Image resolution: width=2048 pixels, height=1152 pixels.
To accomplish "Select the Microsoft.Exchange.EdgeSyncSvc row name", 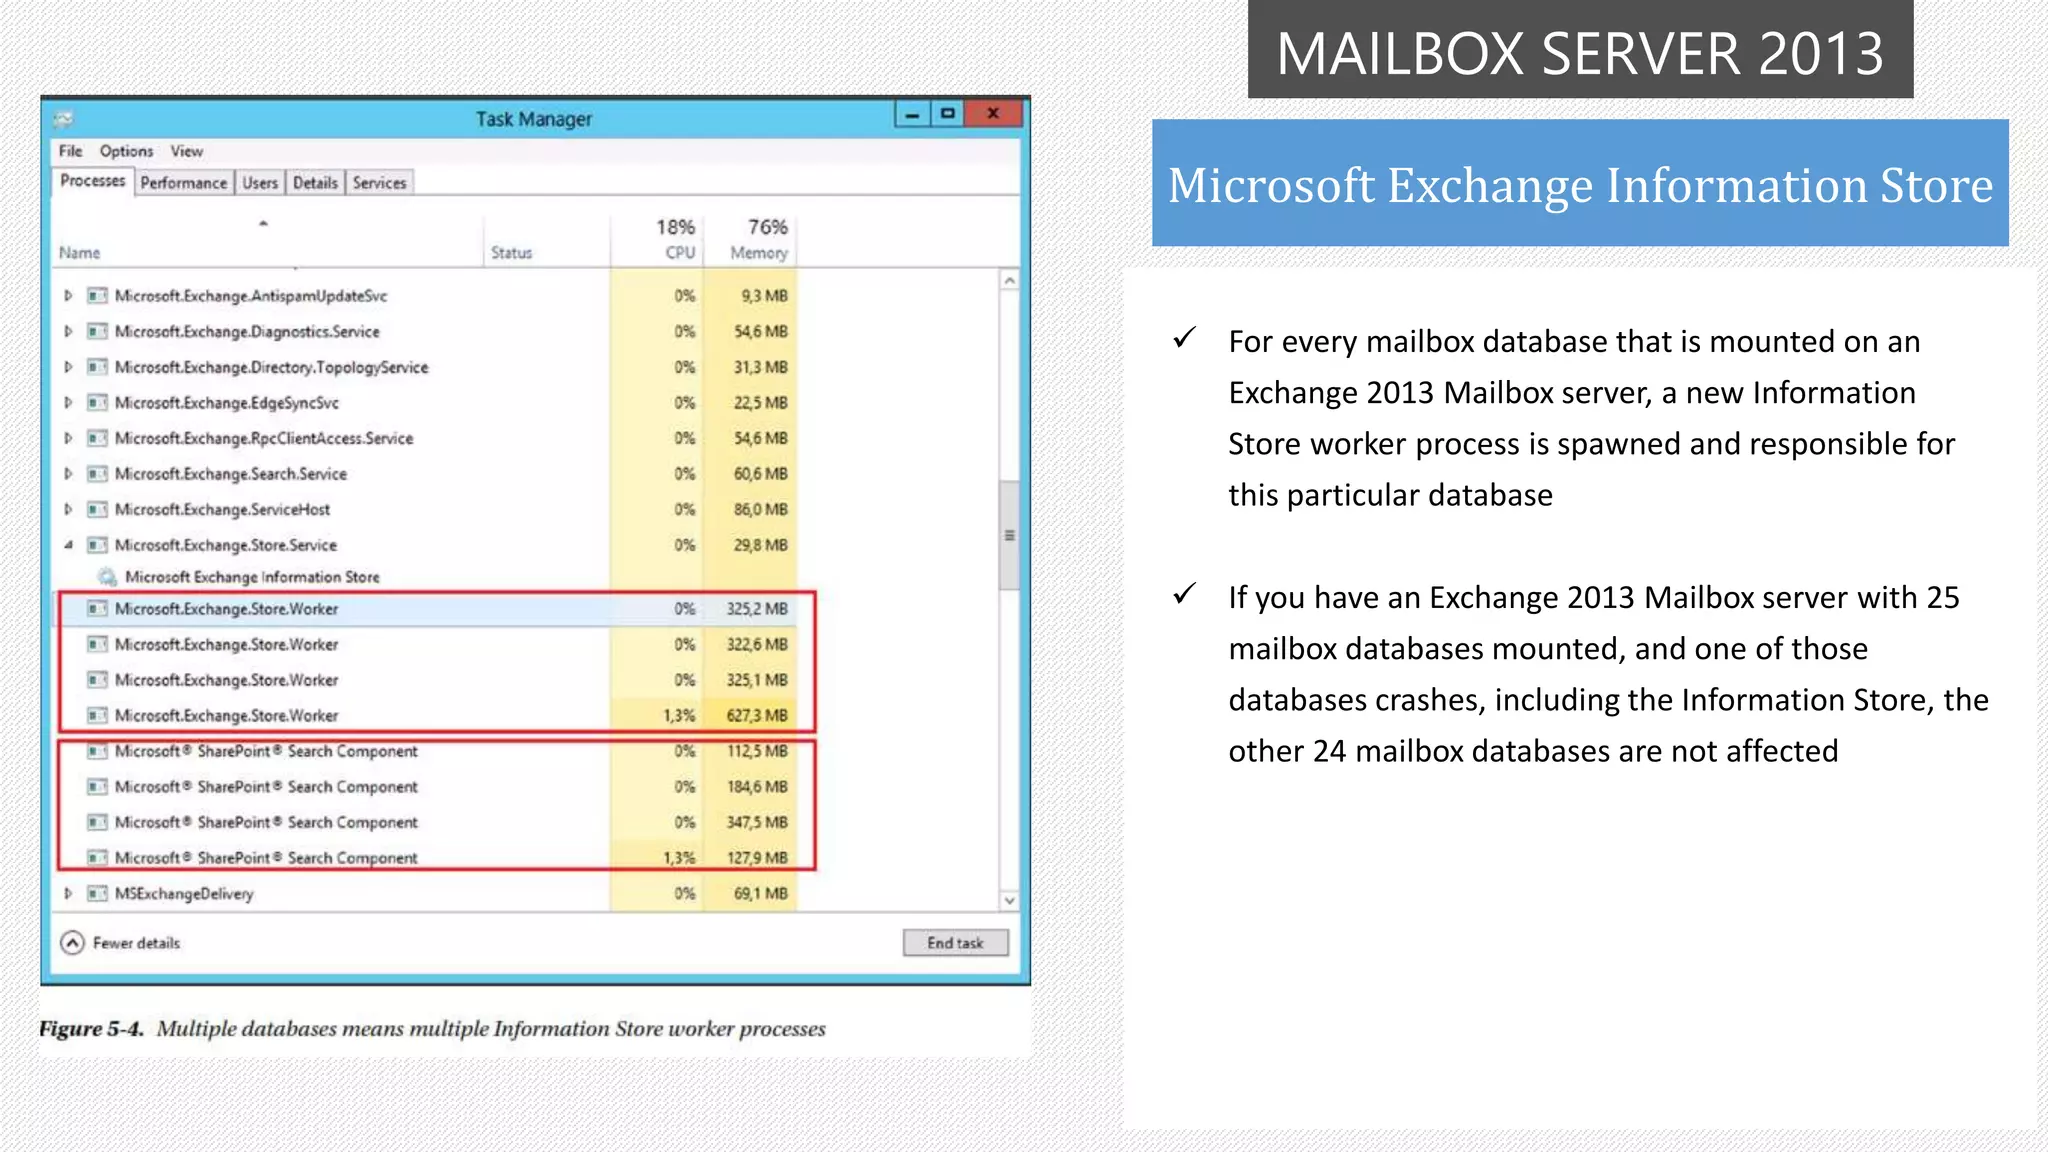I will 227,403.
